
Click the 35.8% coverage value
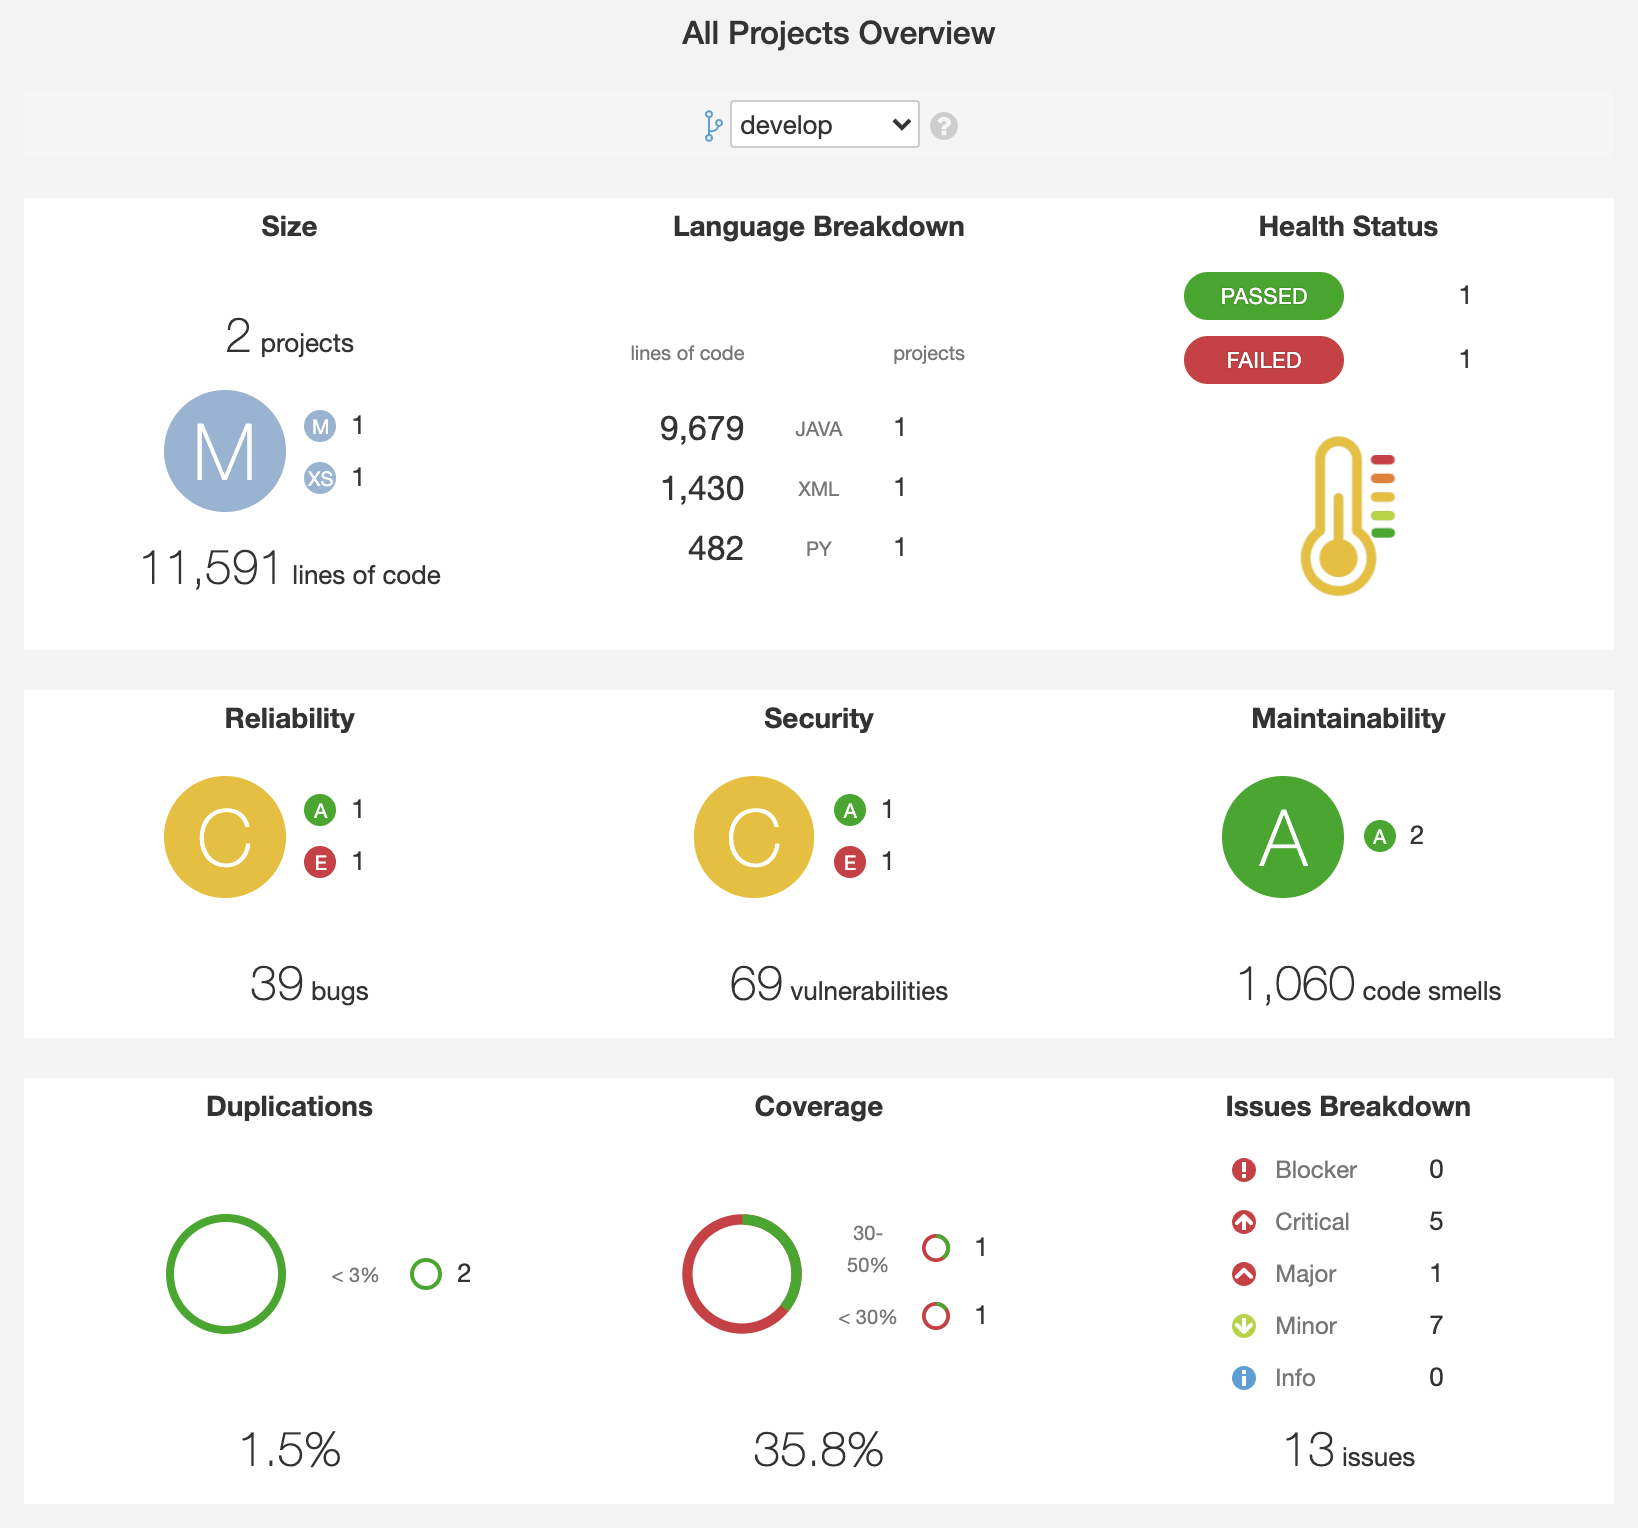click(x=818, y=1450)
